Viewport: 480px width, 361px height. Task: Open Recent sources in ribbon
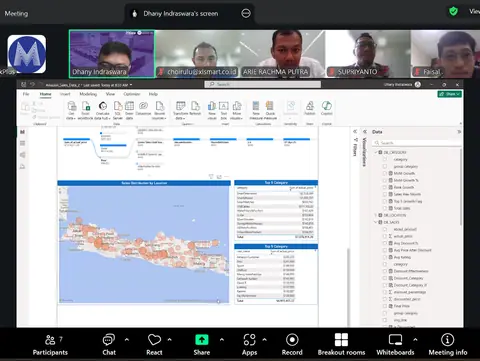pos(159,110)
